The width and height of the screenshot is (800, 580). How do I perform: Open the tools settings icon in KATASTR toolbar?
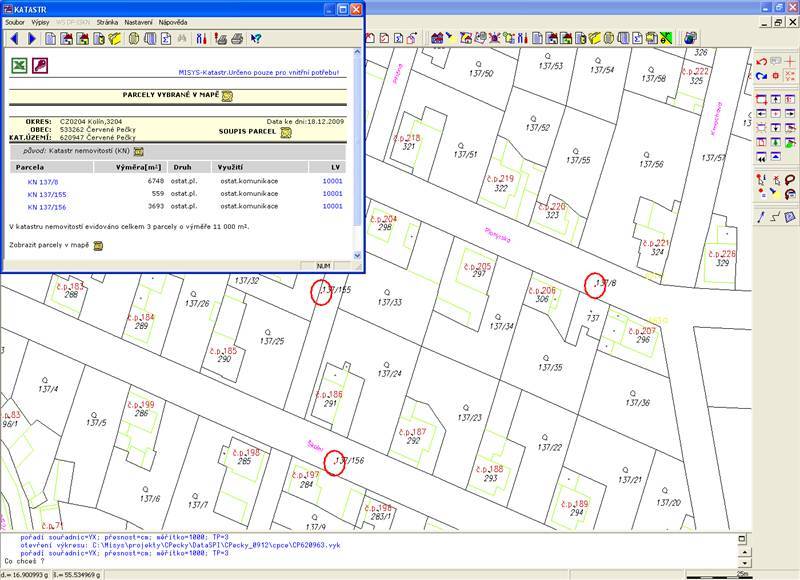coord(202,39)
